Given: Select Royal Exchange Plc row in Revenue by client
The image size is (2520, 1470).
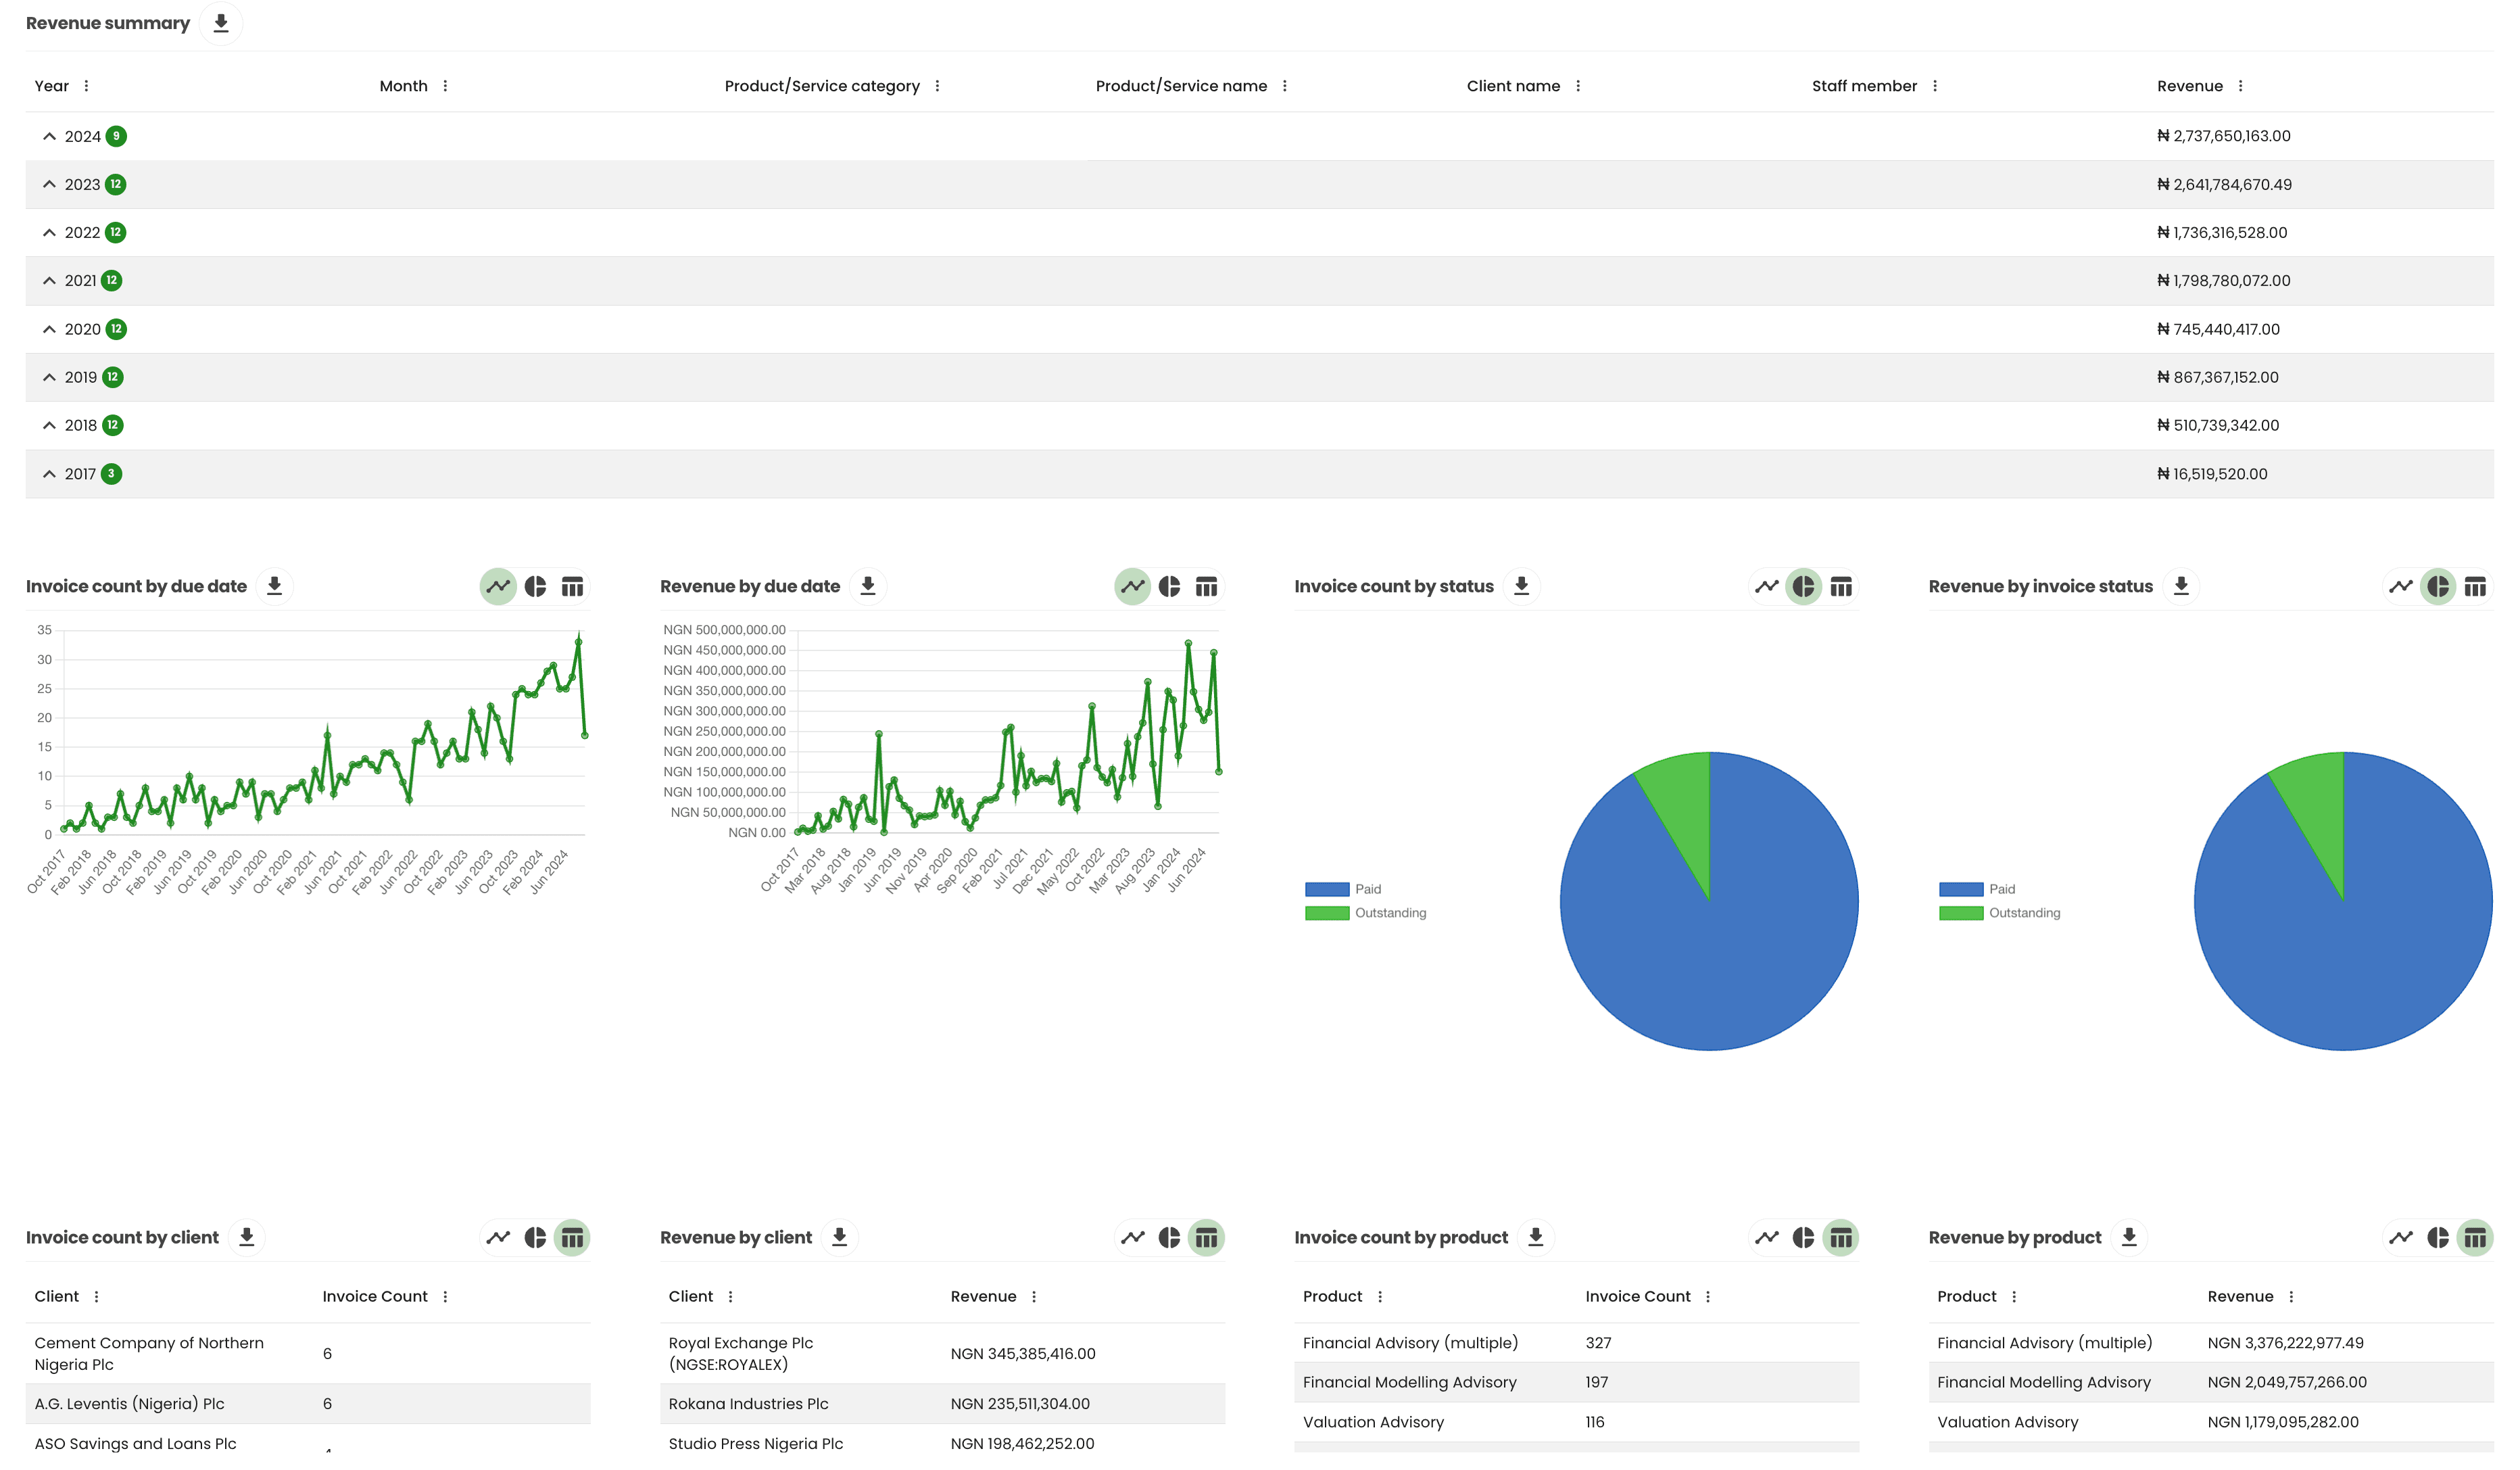Looking at the screenshot, I should pos(942,1354).
